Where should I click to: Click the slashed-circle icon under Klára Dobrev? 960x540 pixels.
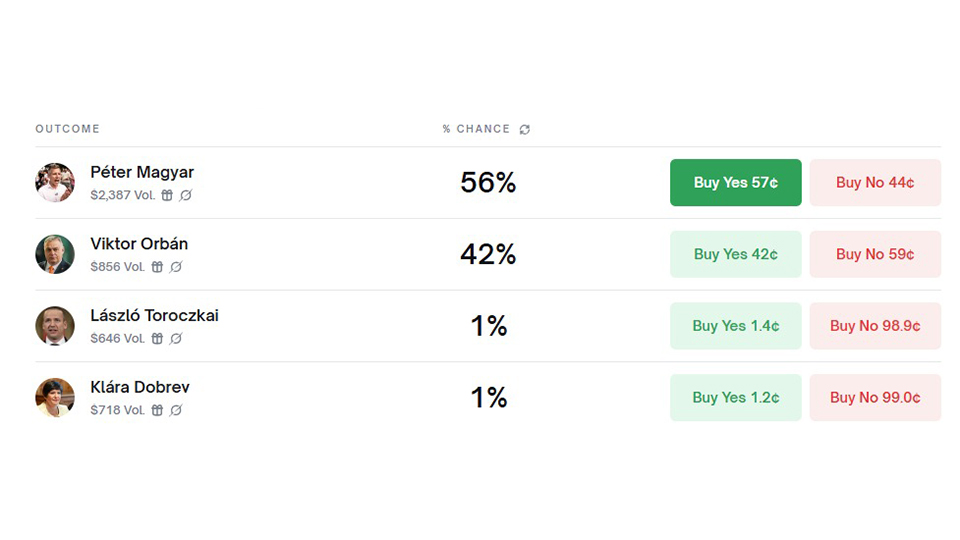(x=176, y=410)
